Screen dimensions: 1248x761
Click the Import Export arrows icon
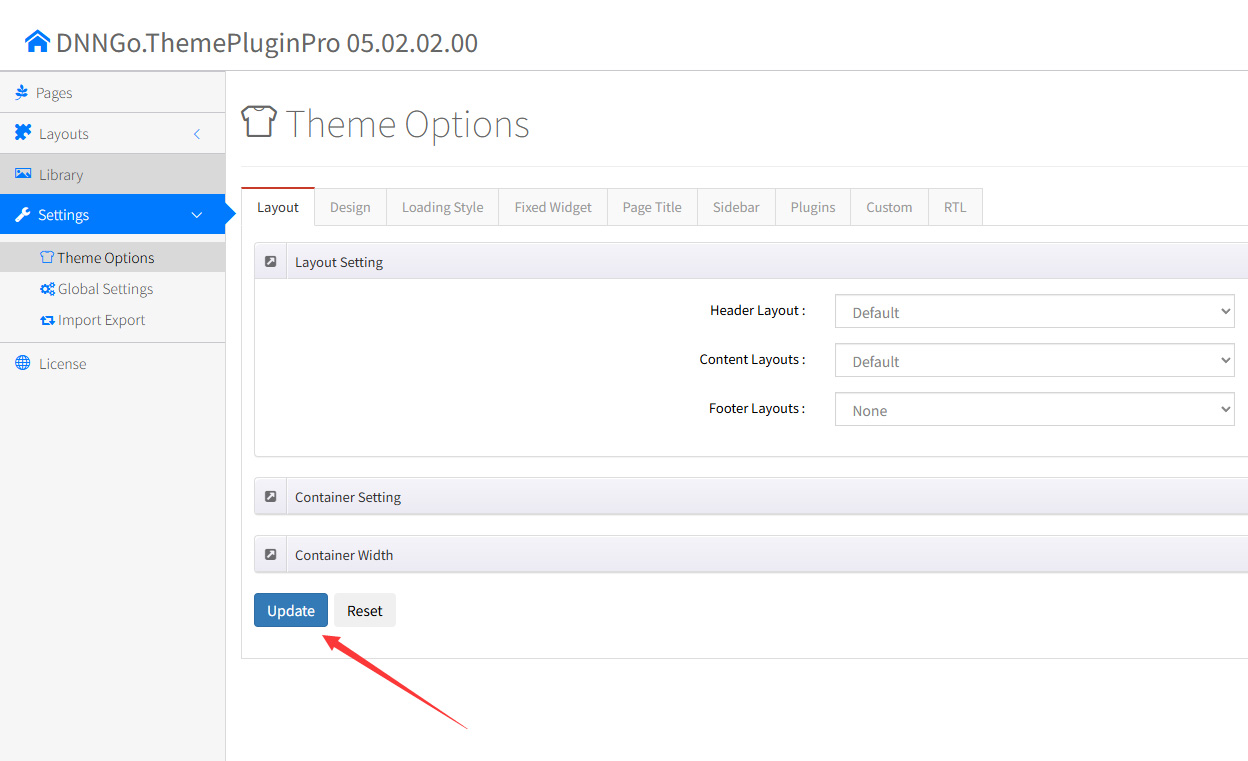pos(47,320)
